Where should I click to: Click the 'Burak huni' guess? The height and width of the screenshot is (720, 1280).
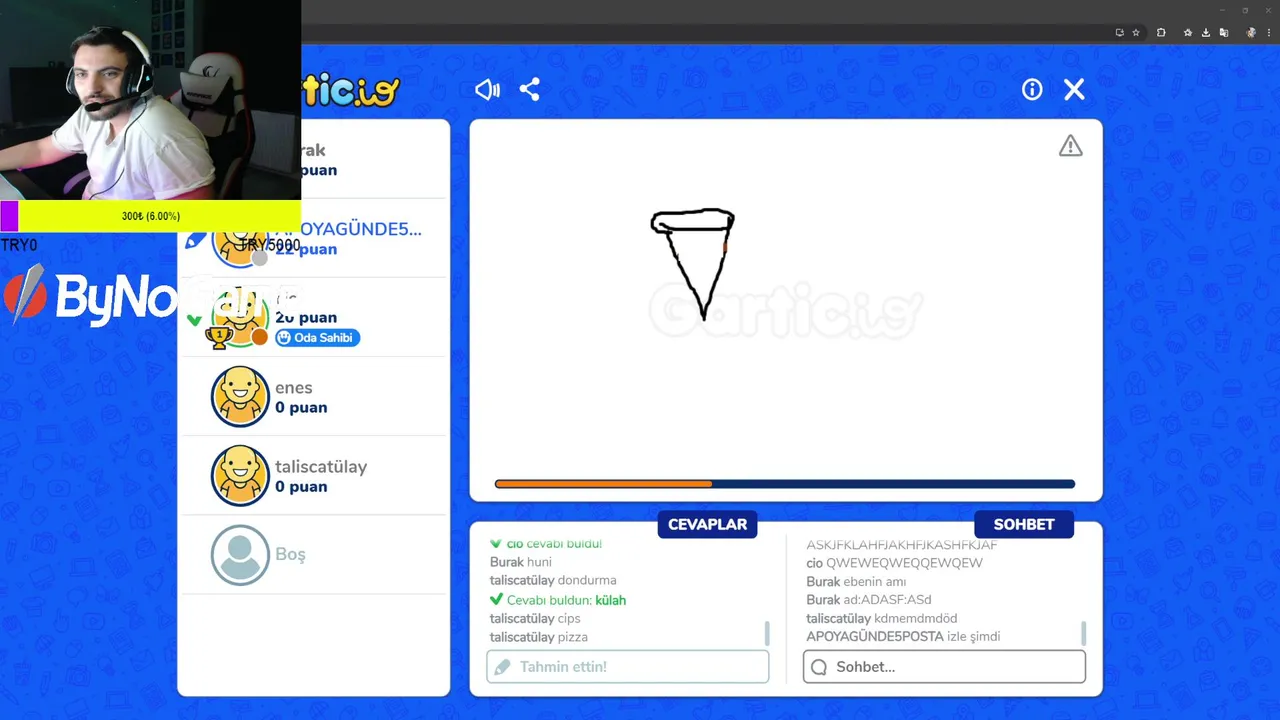(x=521, y=562)
